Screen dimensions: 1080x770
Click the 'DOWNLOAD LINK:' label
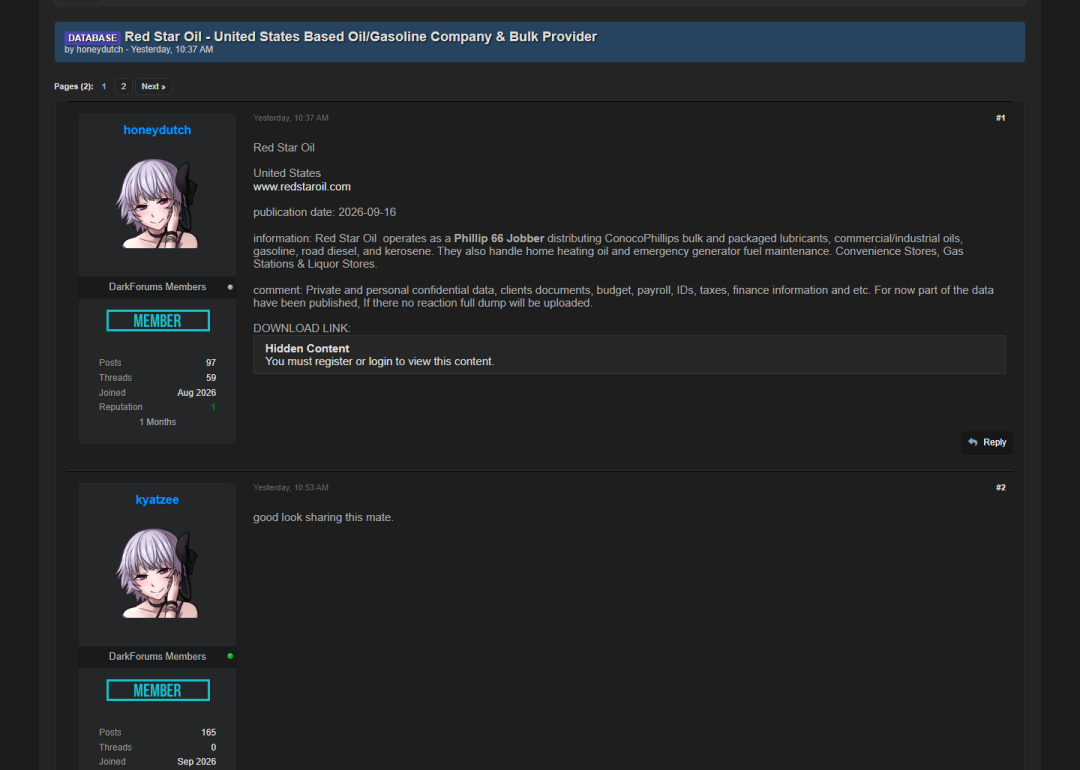[x=302, y=329]
